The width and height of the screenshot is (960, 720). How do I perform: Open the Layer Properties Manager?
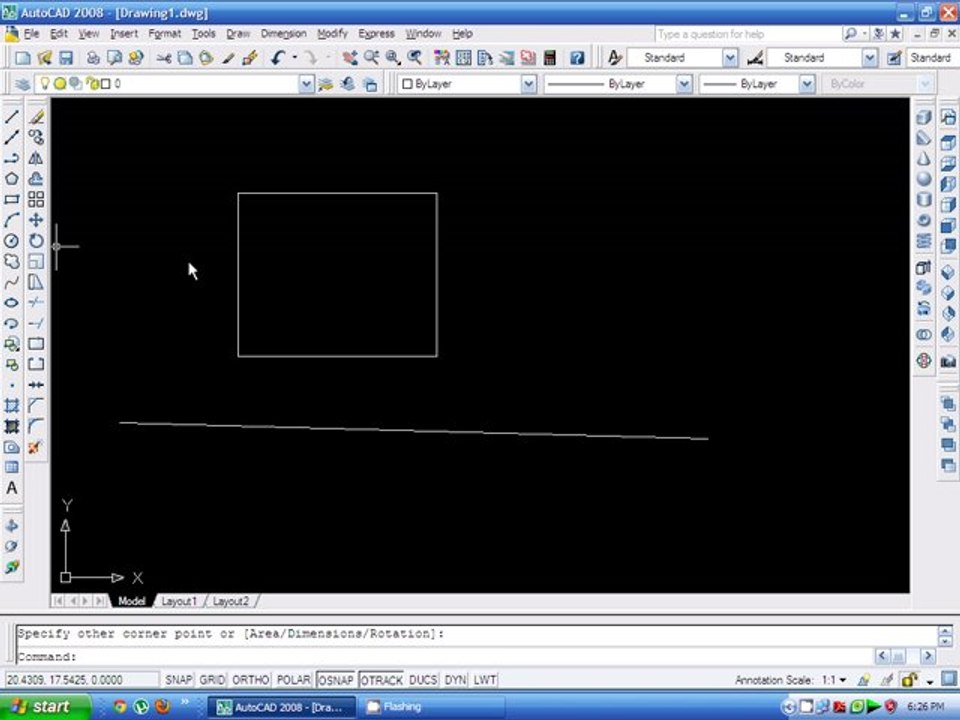[x=22, y=84]
